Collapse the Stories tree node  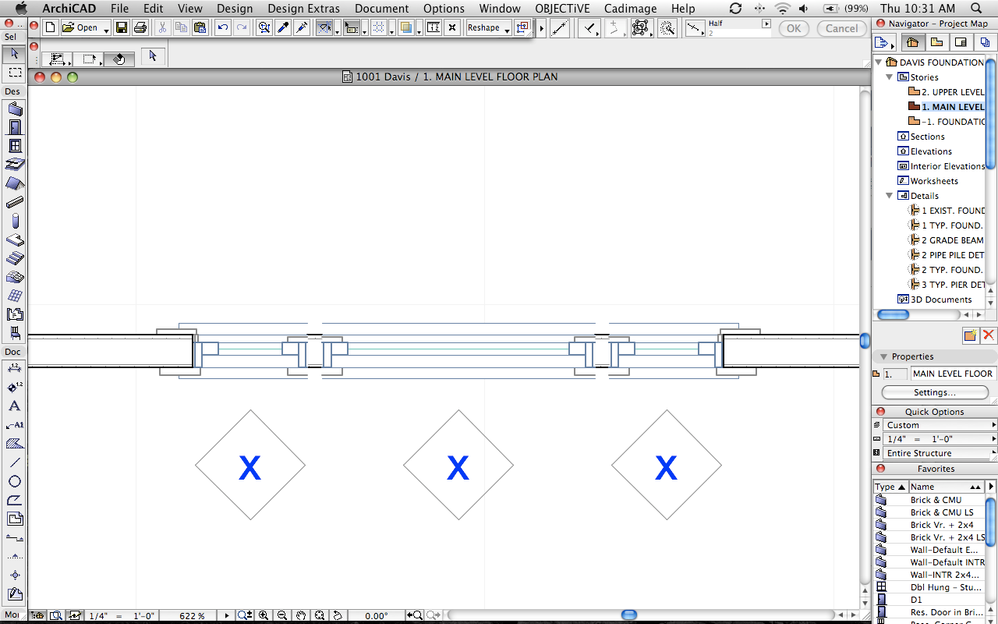pyautogui.click(x=890, y=77)
